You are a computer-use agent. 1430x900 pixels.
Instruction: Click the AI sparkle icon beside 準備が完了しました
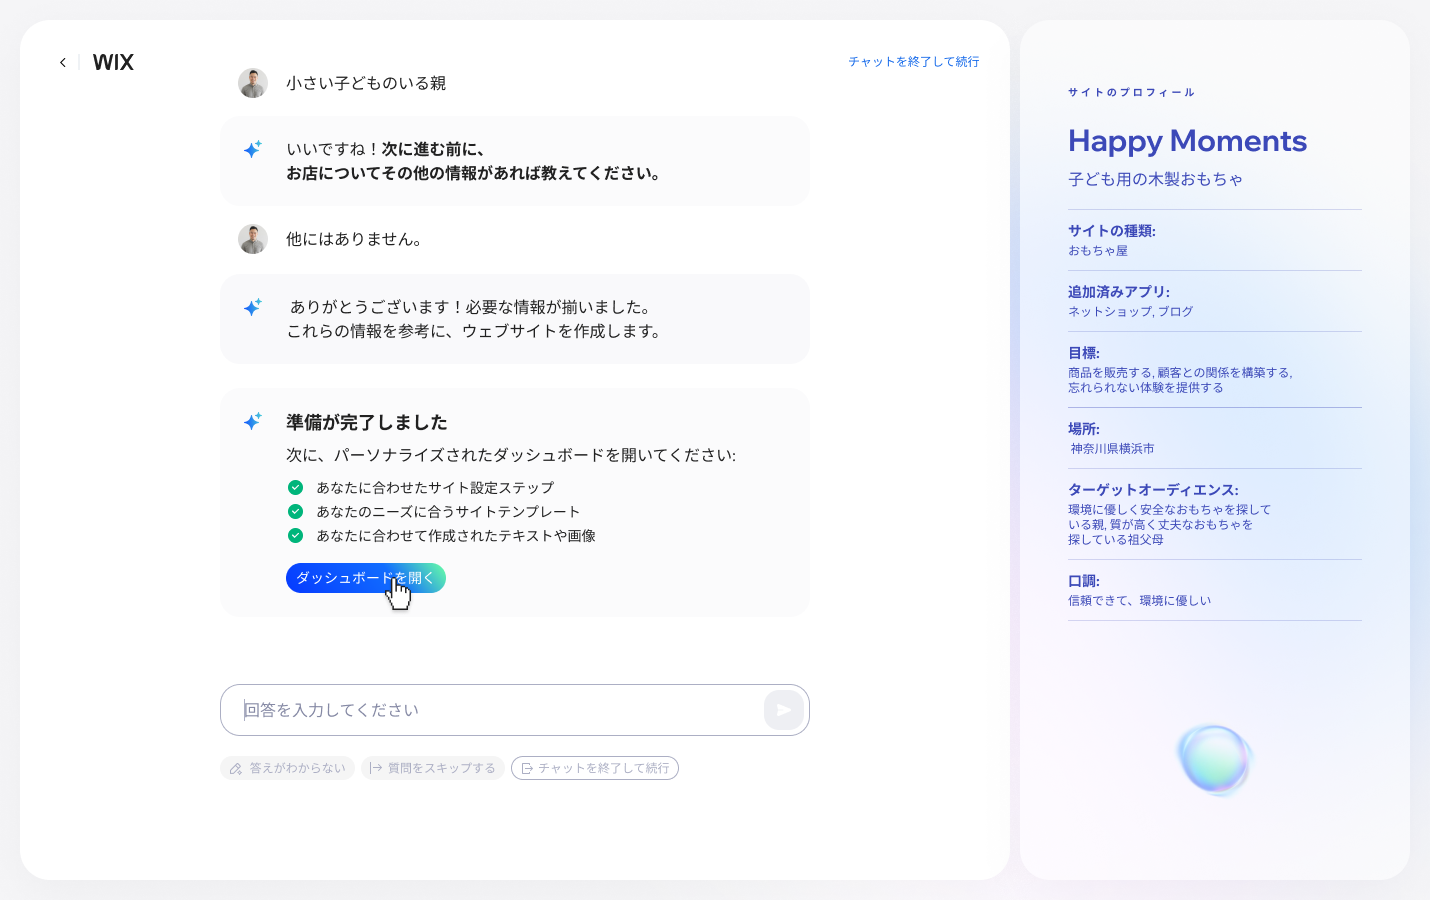[x=252, y=422]
